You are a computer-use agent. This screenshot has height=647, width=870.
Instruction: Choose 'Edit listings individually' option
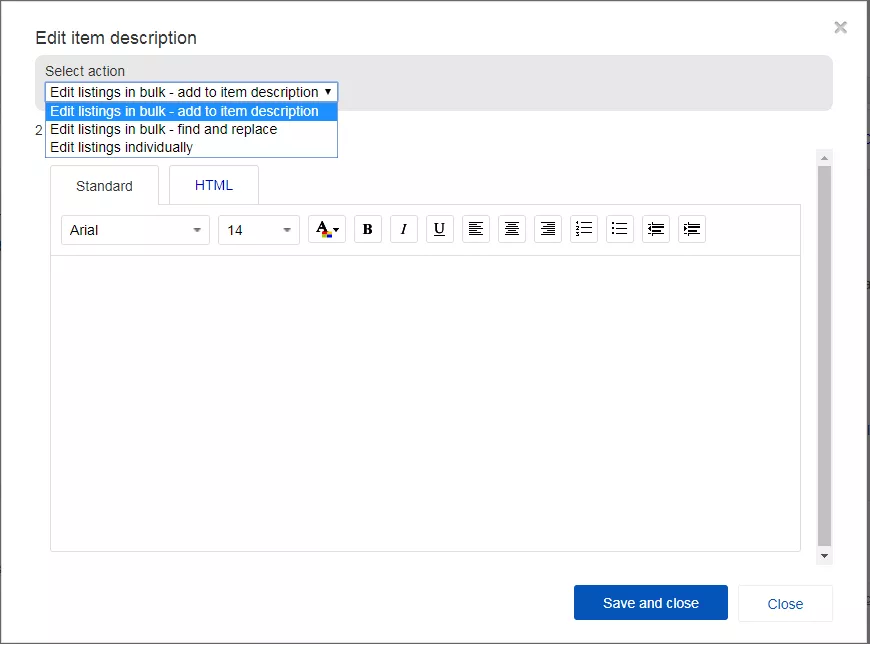122,147
